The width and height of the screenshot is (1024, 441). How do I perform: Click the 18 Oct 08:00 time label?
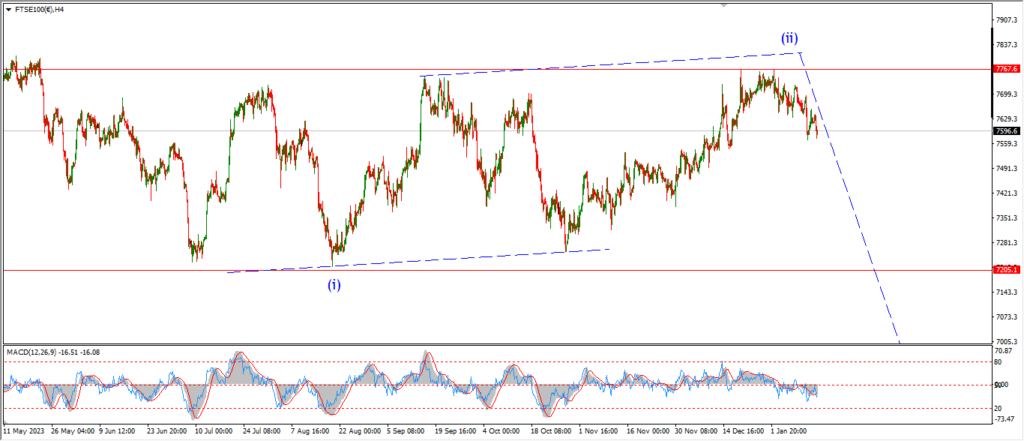549,432
